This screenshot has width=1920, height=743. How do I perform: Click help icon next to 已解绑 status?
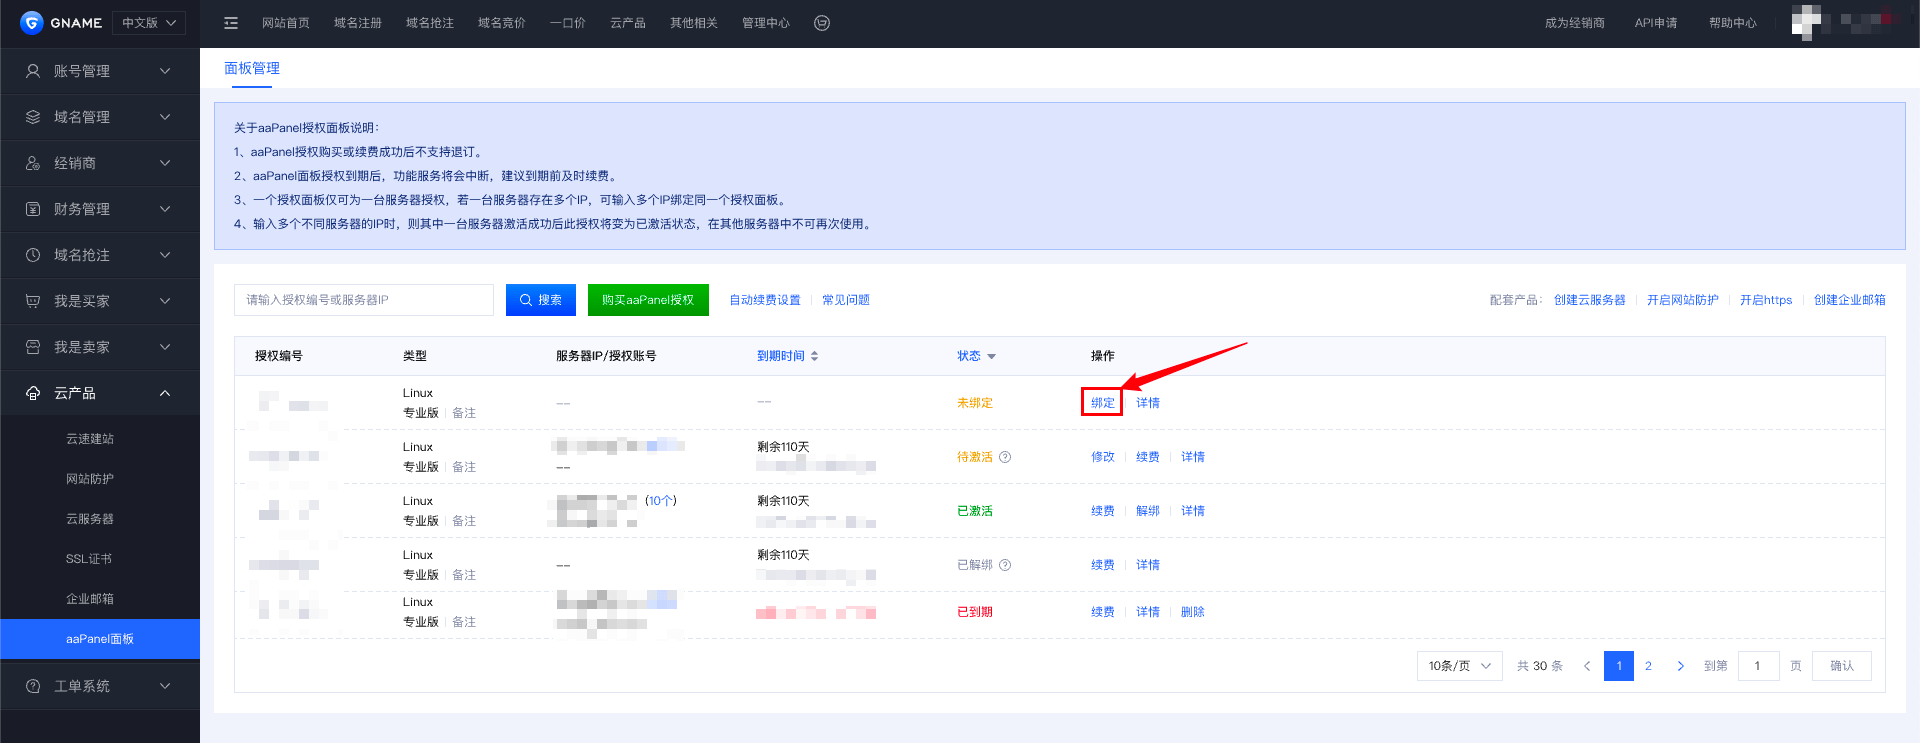1005,565
